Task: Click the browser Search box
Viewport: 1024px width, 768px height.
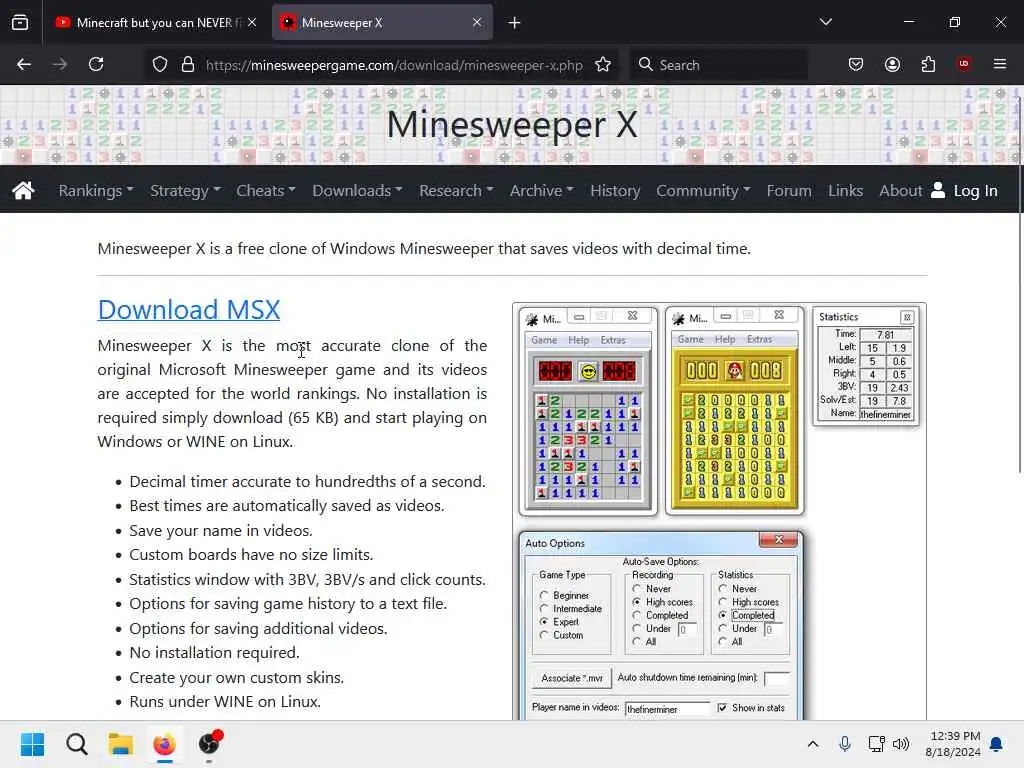Action: 718,65
